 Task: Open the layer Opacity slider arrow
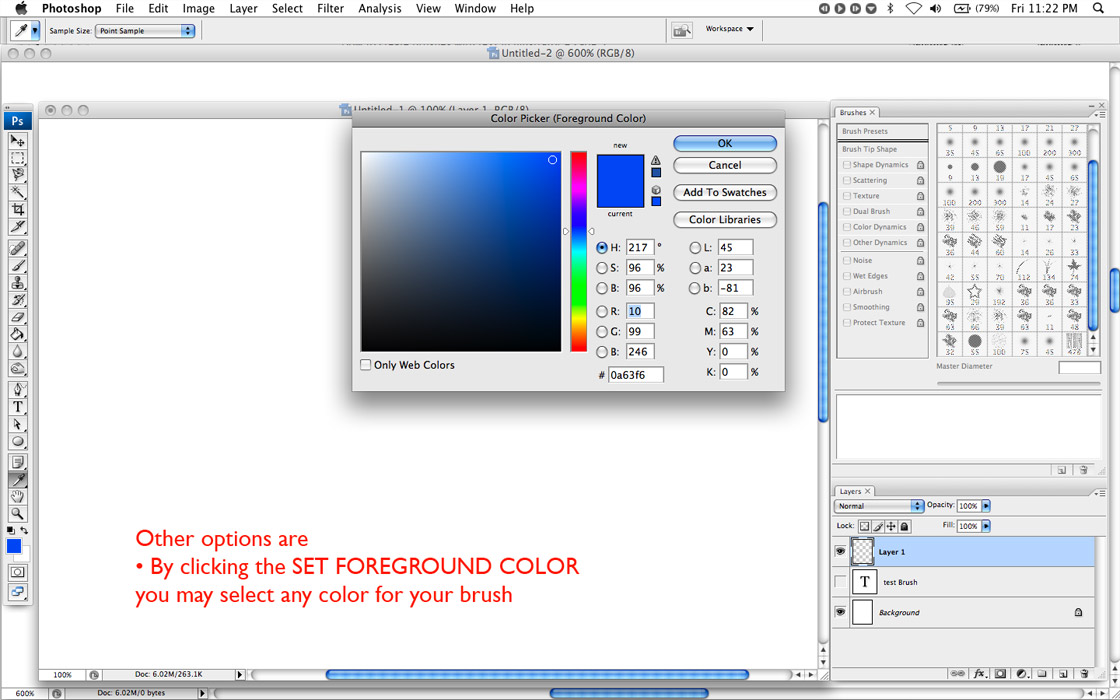pyautogui.click(x=986, y=506)
